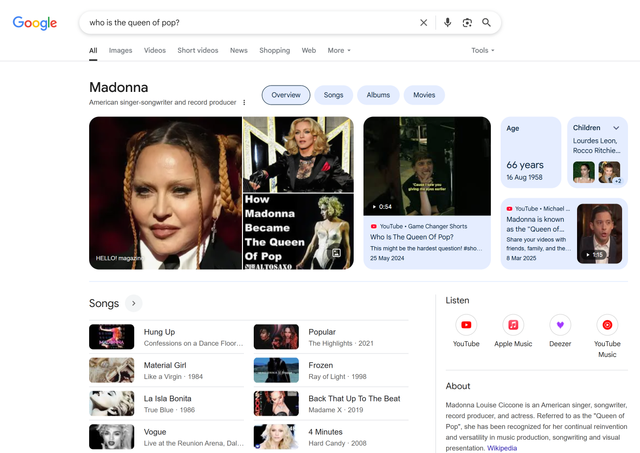Open the Frozen cover thumbnail
Screen dimensions: 640x453
(276, 370)
